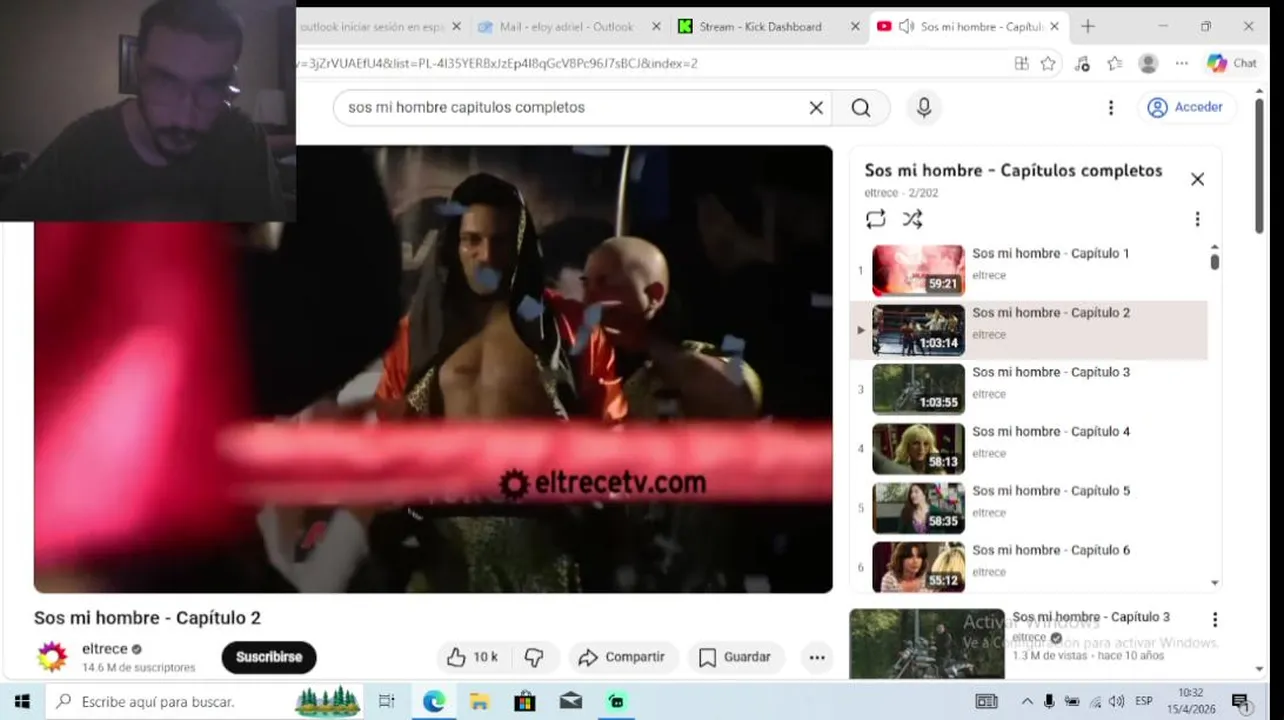Open the taskbar clock showing 10:32
Screen dimensions: 1284x720
pos(1191,702)
